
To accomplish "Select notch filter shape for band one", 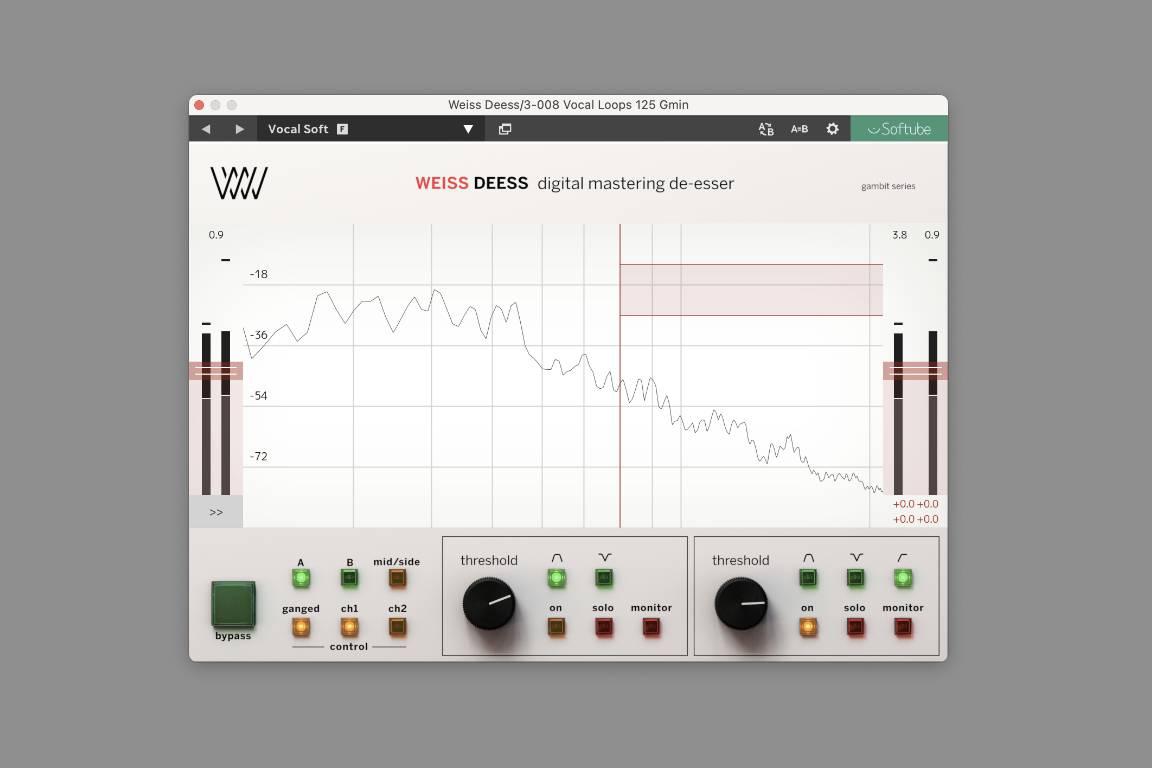I will click(x=604, y=578).
